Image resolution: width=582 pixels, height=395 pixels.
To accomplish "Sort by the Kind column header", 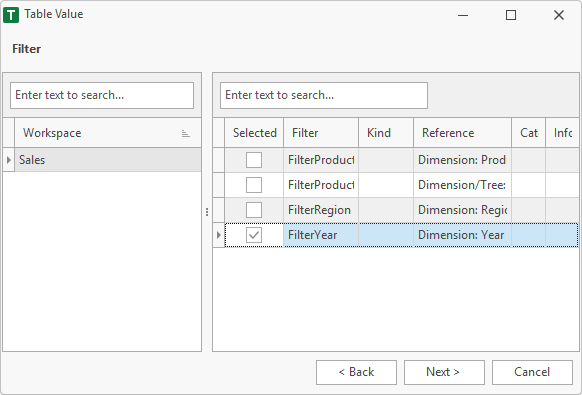I will 386,133.
